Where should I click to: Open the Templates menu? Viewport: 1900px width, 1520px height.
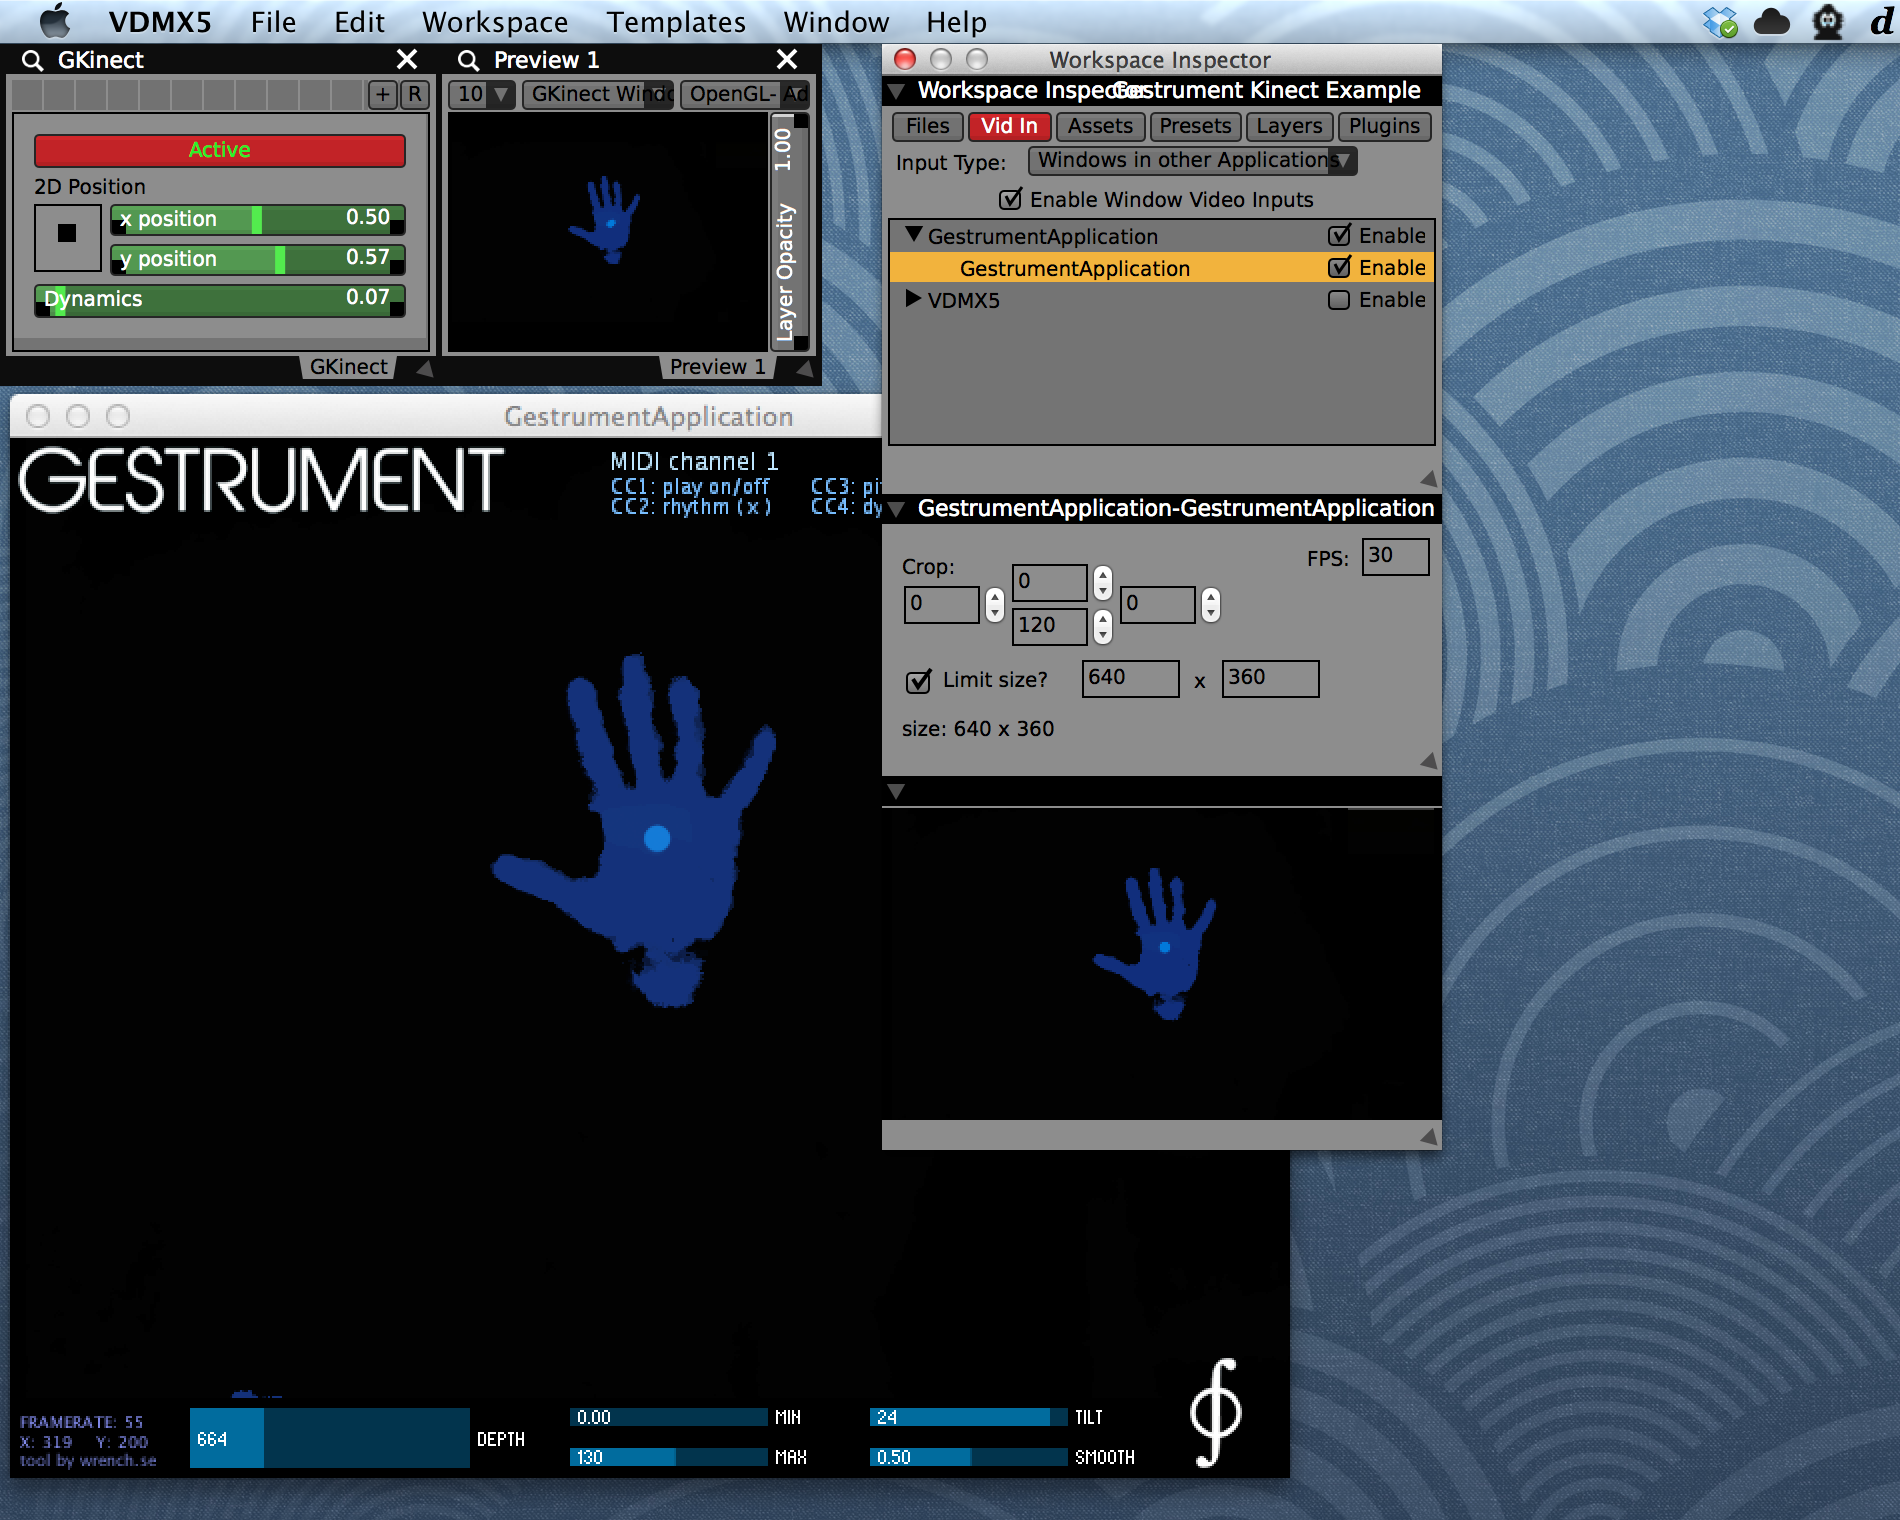point(676,22)
